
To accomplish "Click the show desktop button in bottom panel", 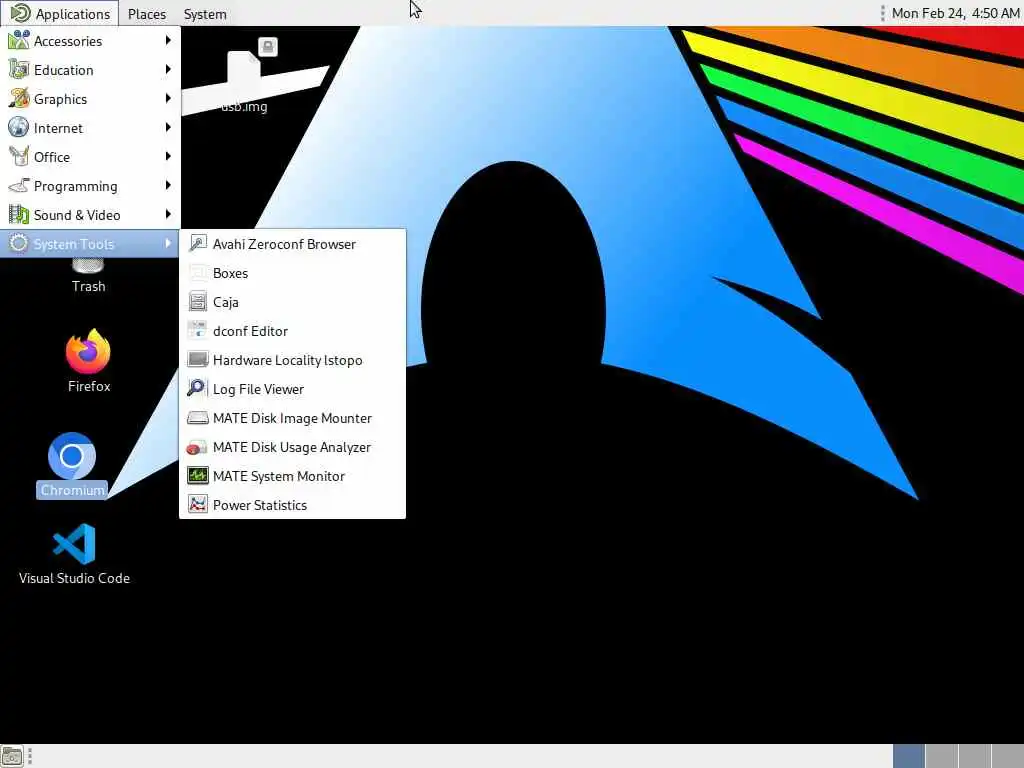I will 12,756.
